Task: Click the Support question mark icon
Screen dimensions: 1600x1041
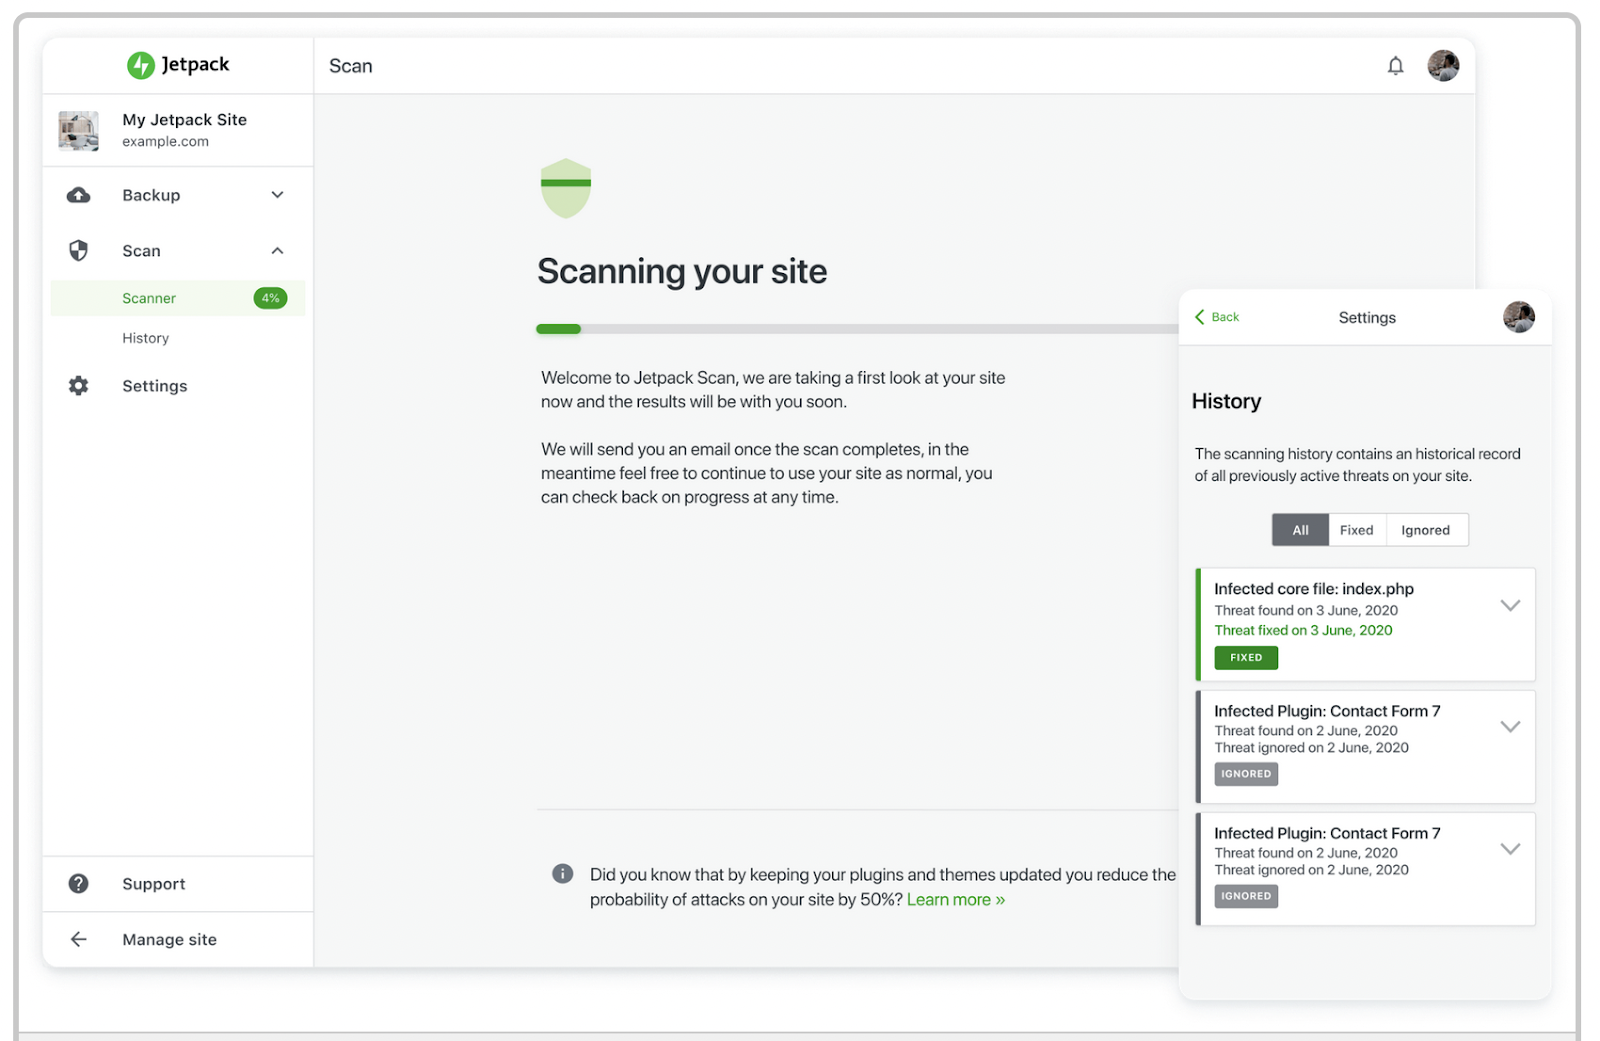Action: pos(78,884)
